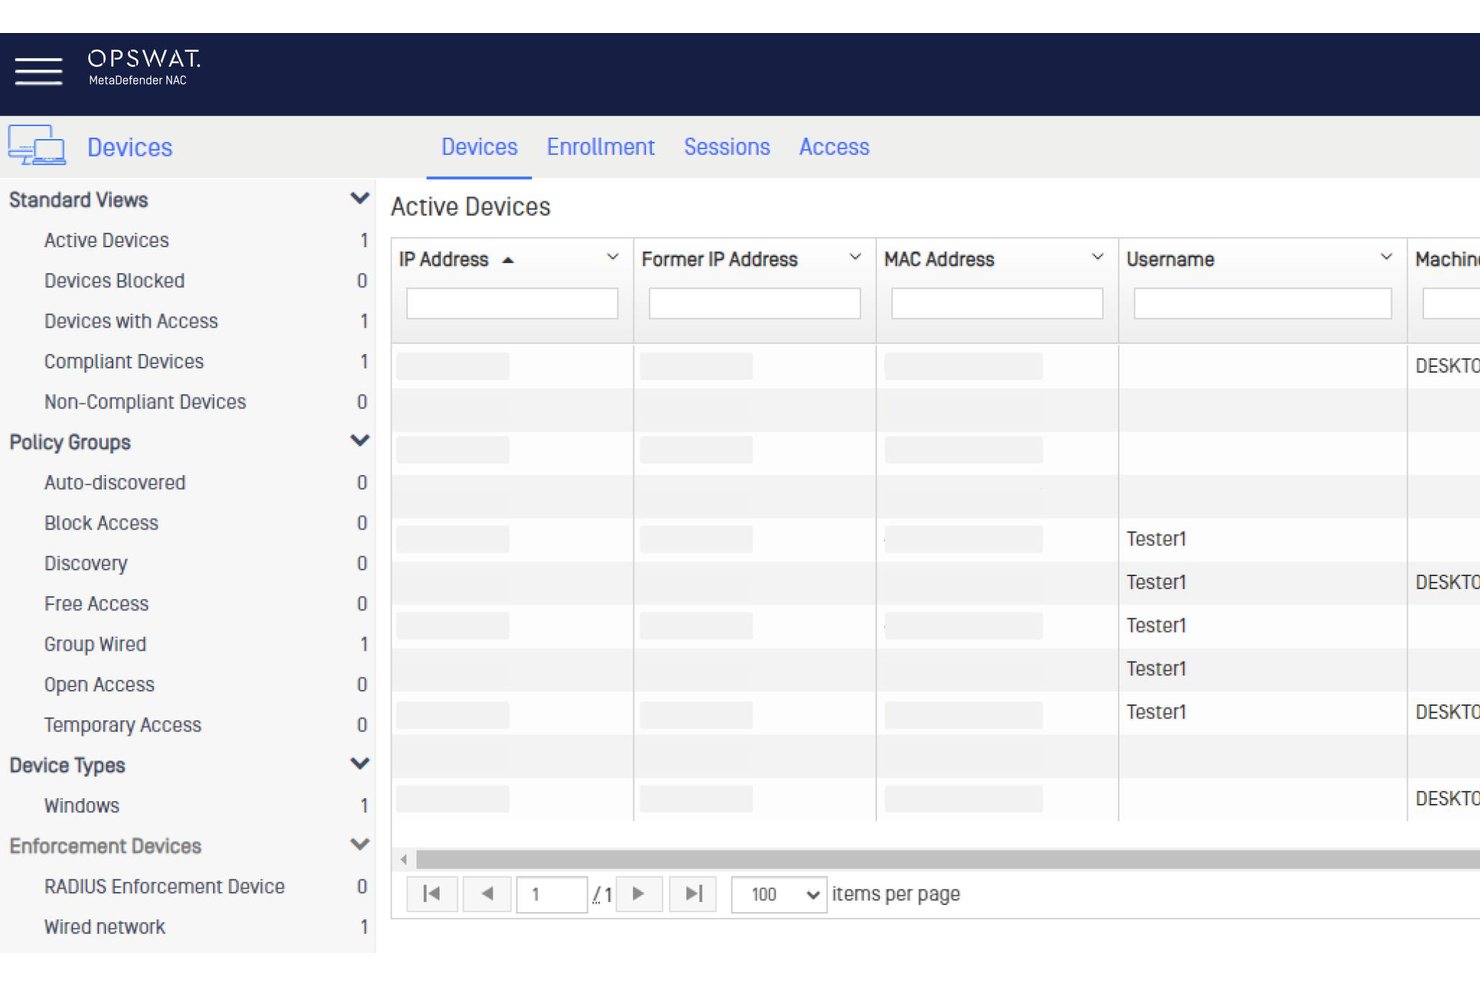The width and height of the screenshot is (1480, 987).
Task: Click the current page number field
Action: tap(551, 894)
